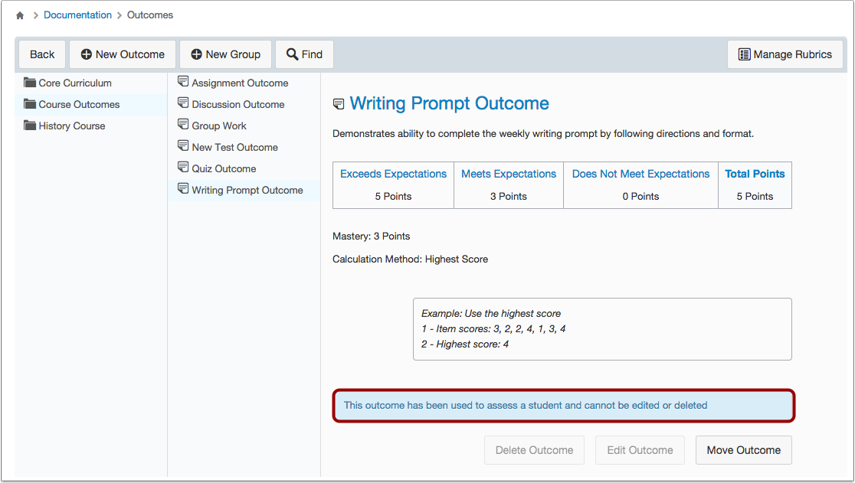Click the Writing Prompt Outcome title
The image size is (855, 483).
pyautogui.click(x=449, y=104)
